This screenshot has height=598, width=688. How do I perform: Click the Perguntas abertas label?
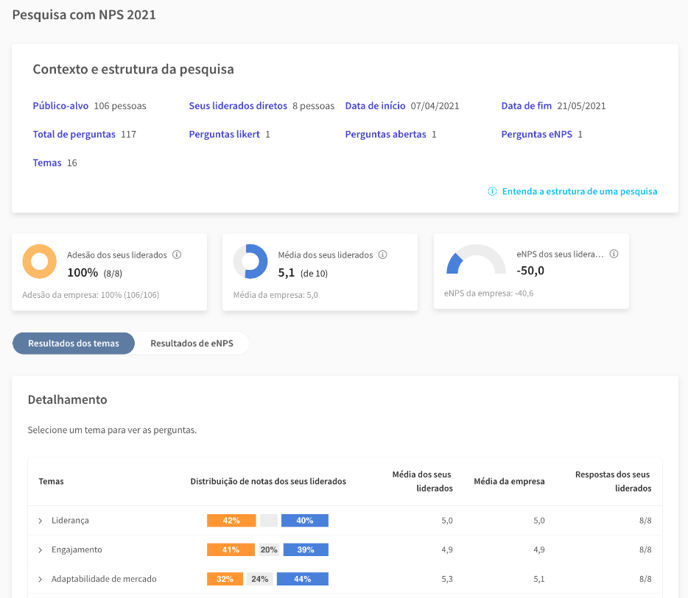pyautogui.click(x=386, y=134)
